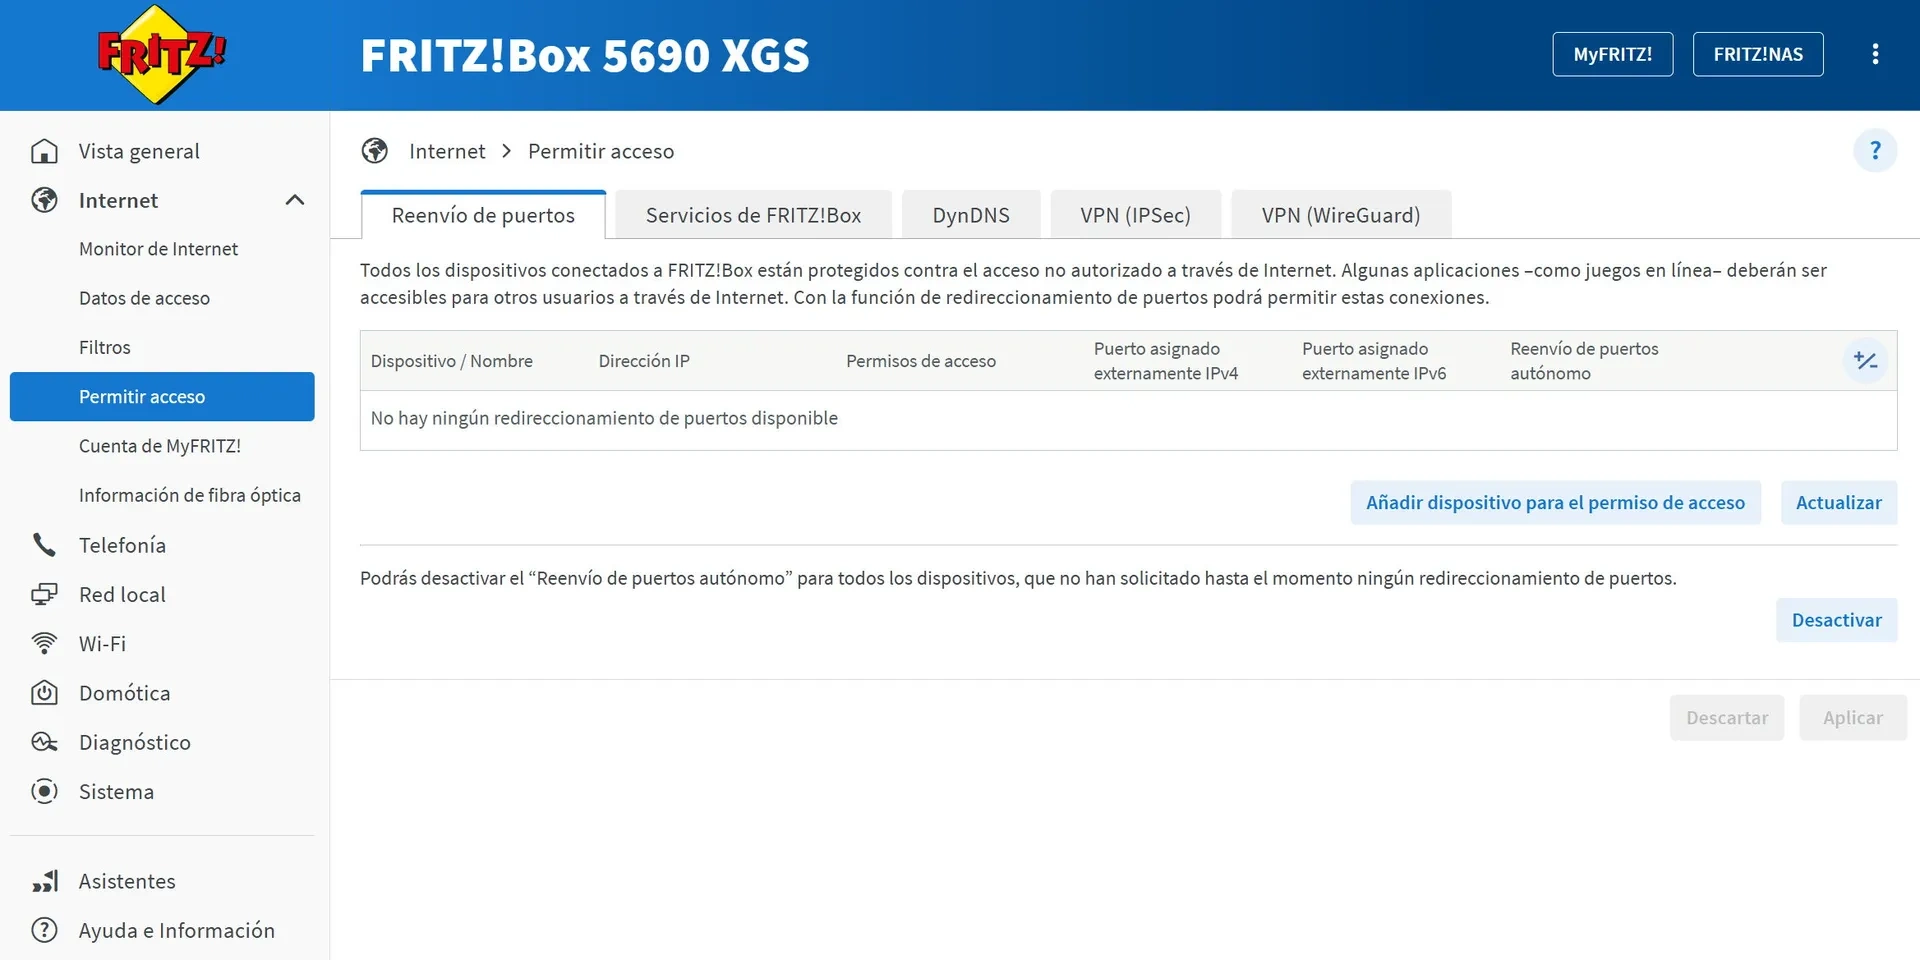Click the Diagnóstico icon
The image size is (1920, 960).
[x=44, y=742]
